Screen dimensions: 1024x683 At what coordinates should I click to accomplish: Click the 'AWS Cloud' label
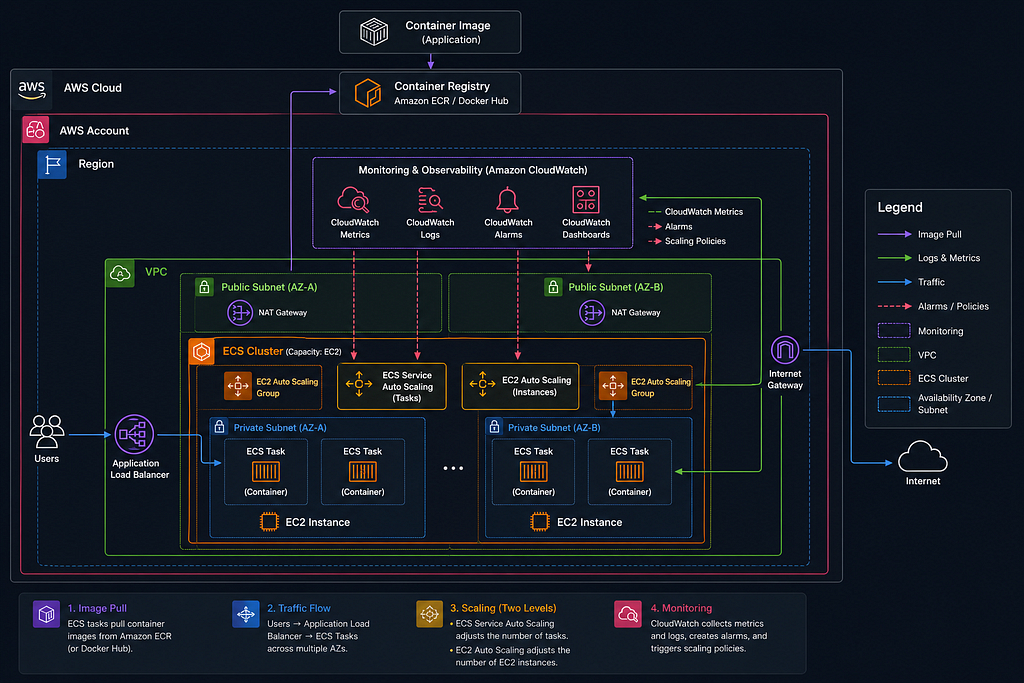(x=93, y=88)
